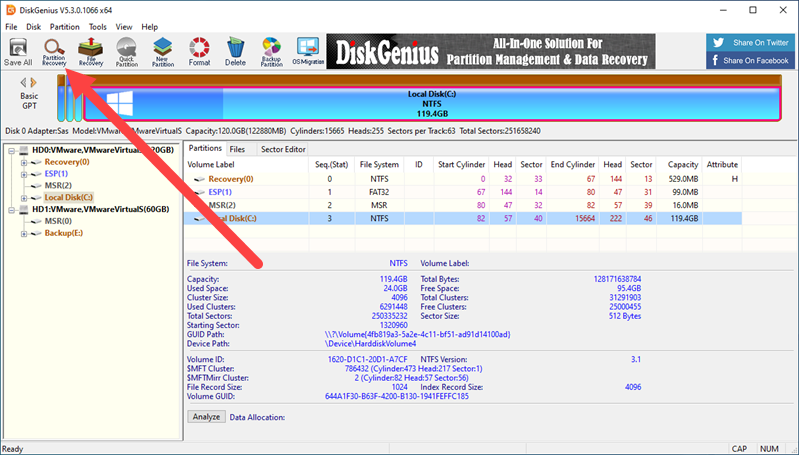Select ESP(1) row in partition table
The width and height of the screenshot is (799, 455).
pos(463,192)
